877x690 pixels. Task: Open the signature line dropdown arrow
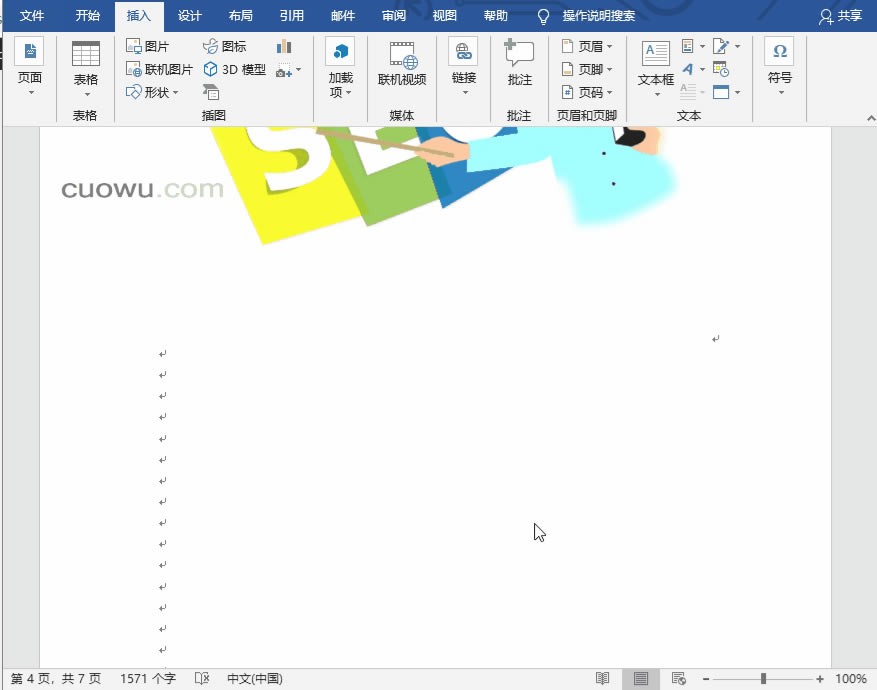738,46
